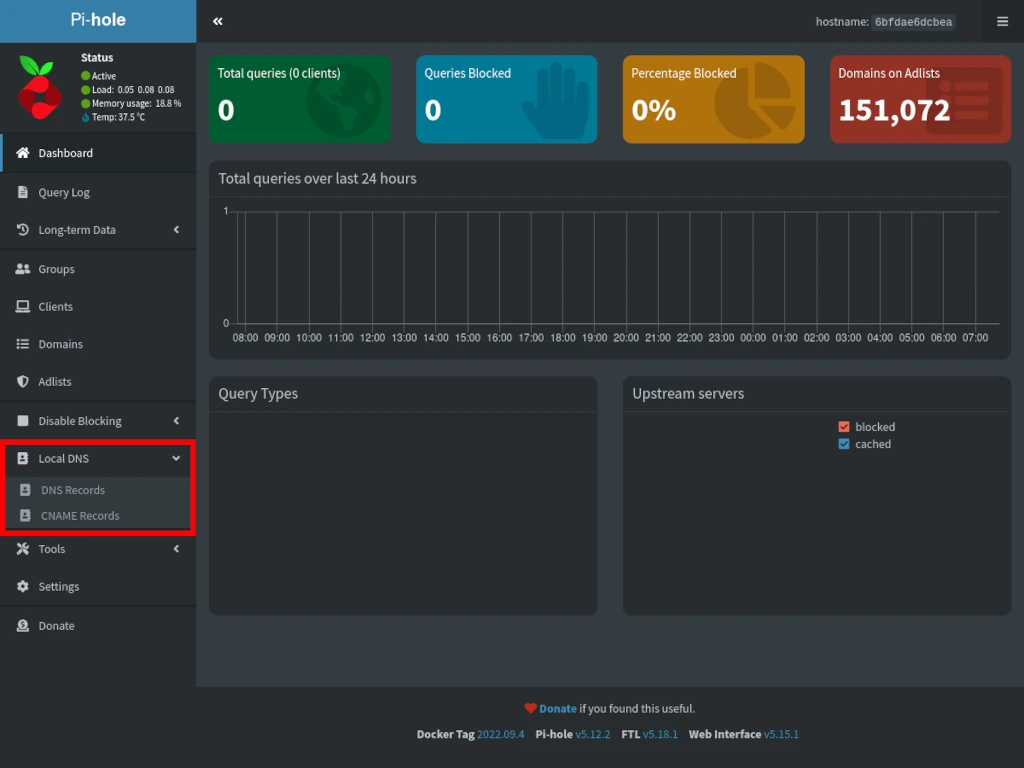The width and height of the screenshot is (1024, 768).
Task: Click the pie chart icon on Percentage Blocked
Action: [x=755, y=101]
